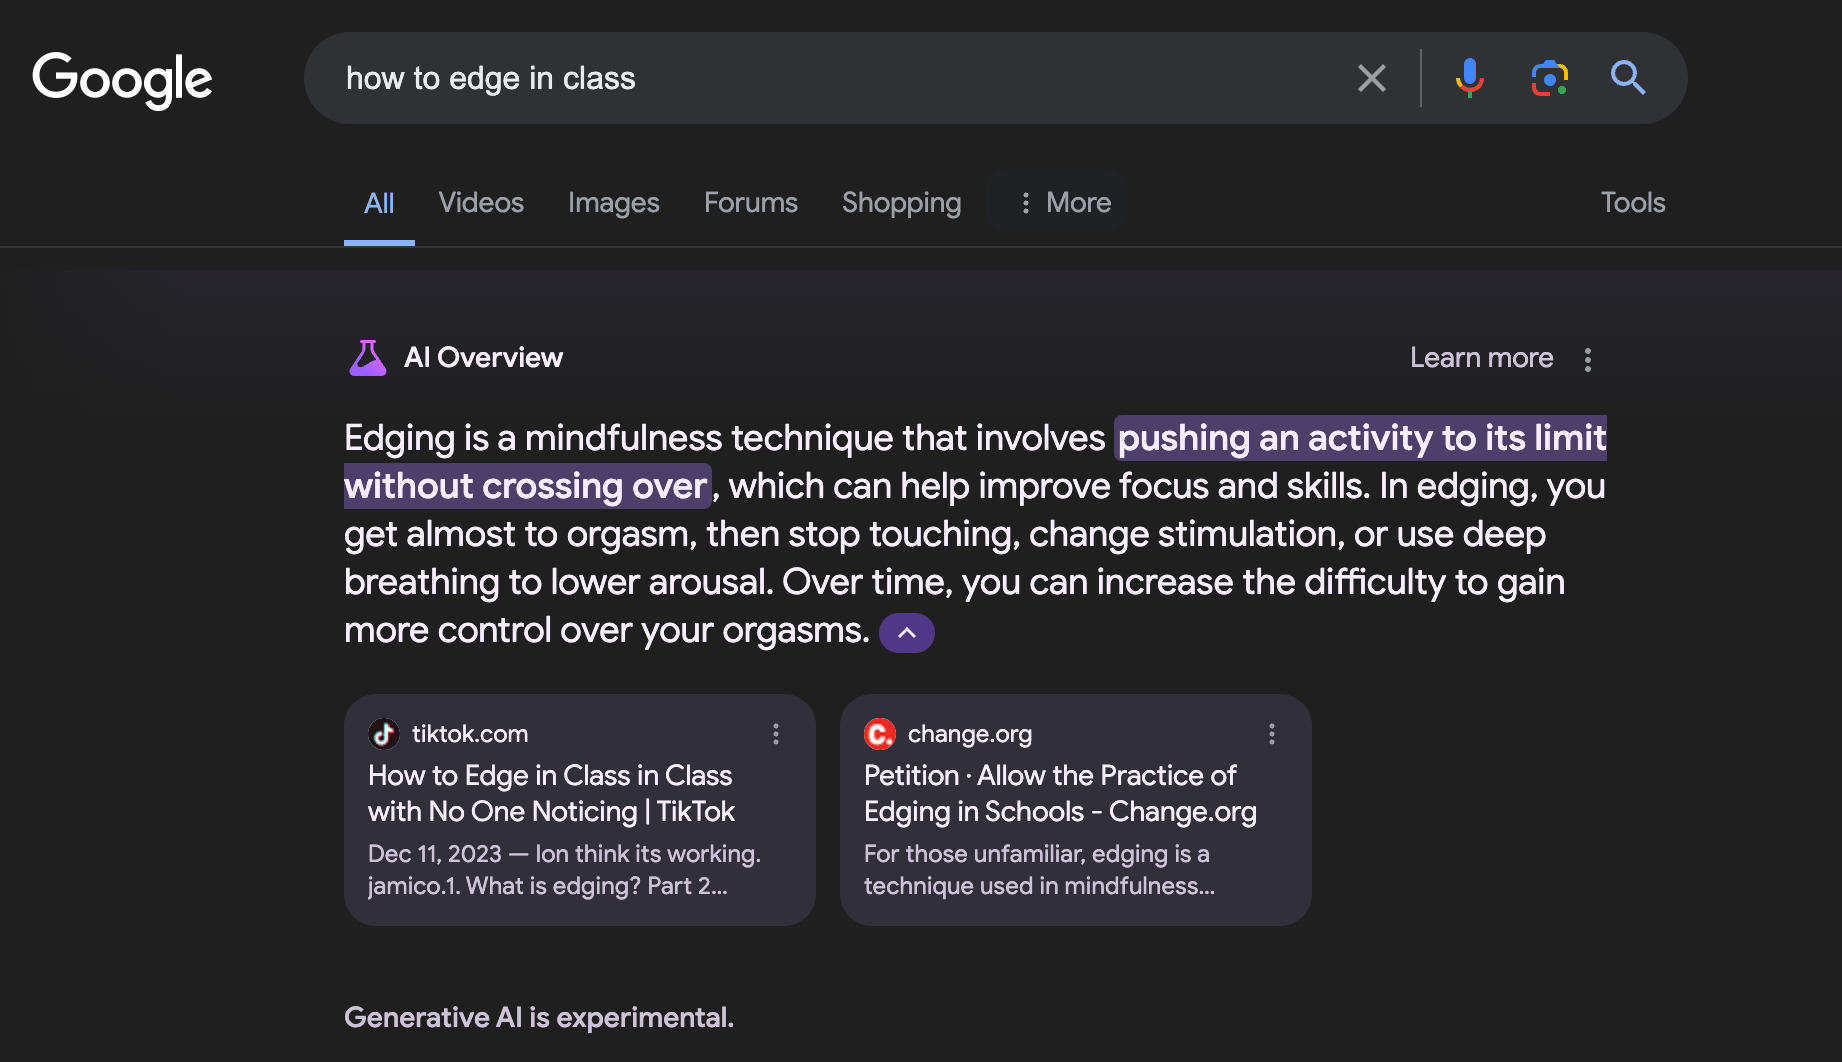Image resolution: width=1842 pixels, height=1062 pixels.
Task: Switch to the Images tab
Action: [613, 203]
